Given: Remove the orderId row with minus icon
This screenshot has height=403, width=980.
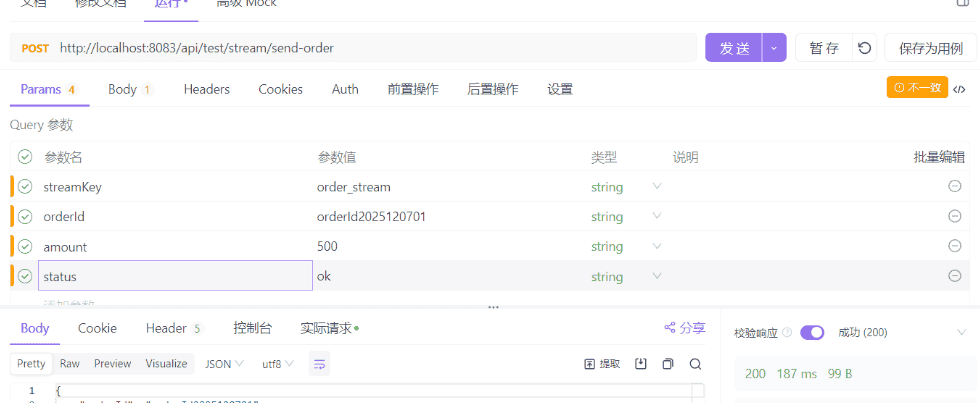Looking at the screenshot, I should click(x=954, y=216).
